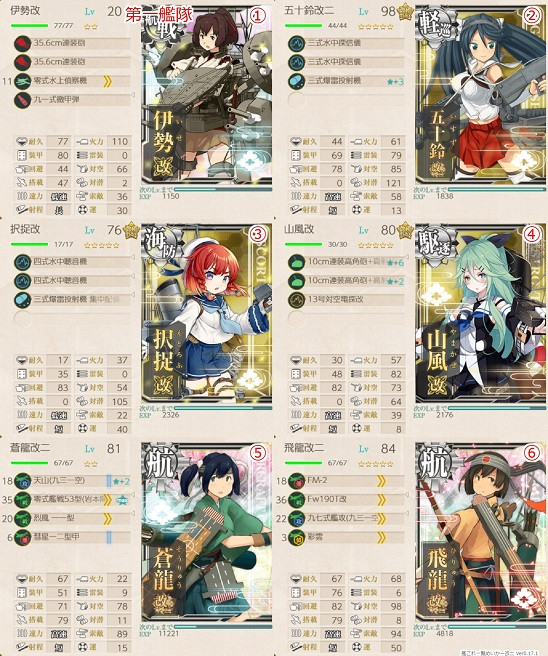Click Yamakaze's first 10cm high-angle gun slot
The width and height of the screenshot is (548, 656).
pyautogui.click(x=346, y=262)
